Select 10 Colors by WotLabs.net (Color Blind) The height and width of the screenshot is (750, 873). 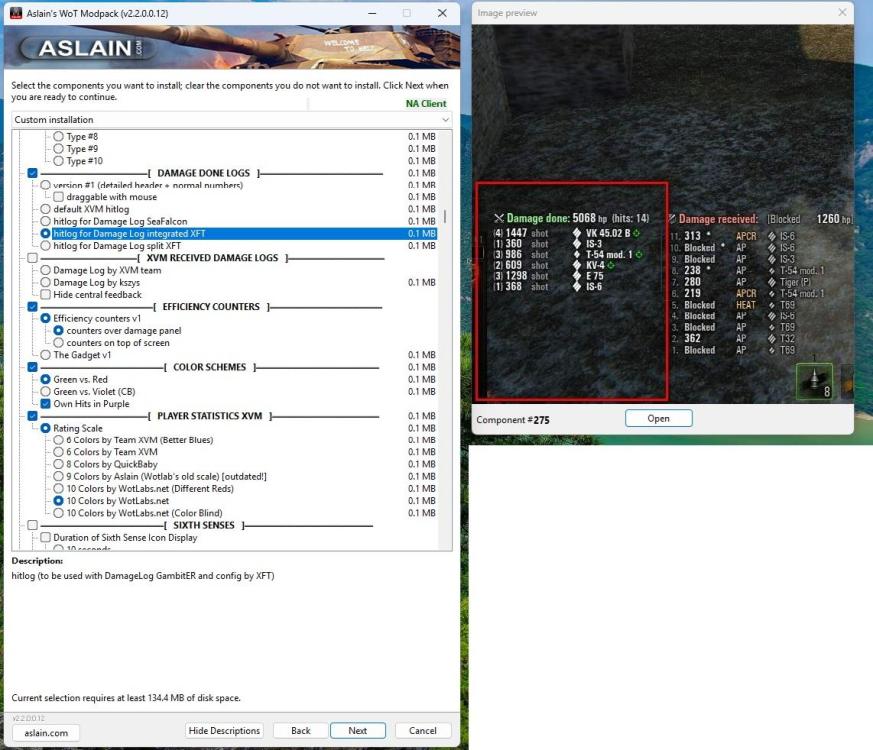[58, 513]
